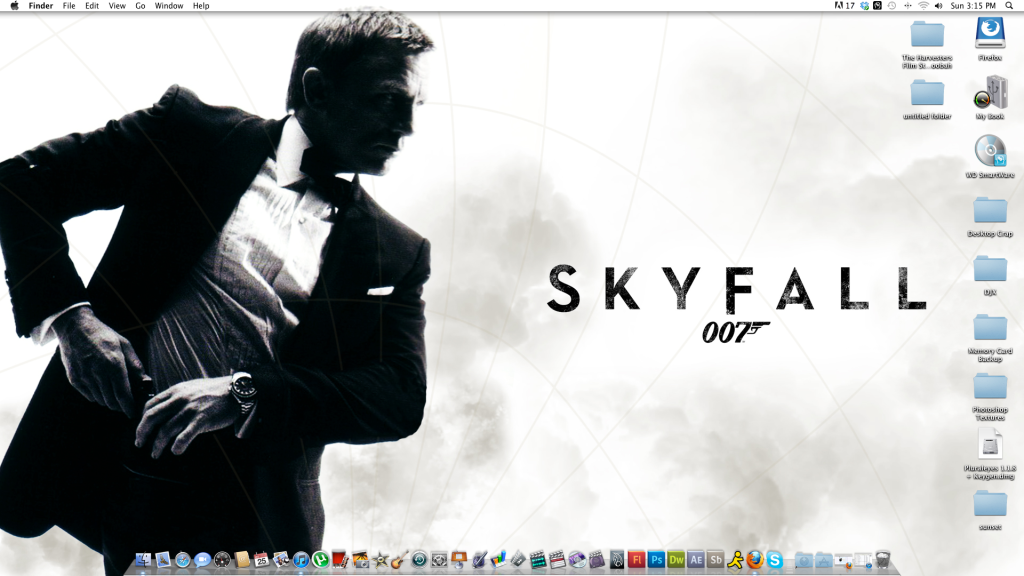Select the Firefox disk image on desktop
This screenshot has width=1024, height=576.
(990, 33)
